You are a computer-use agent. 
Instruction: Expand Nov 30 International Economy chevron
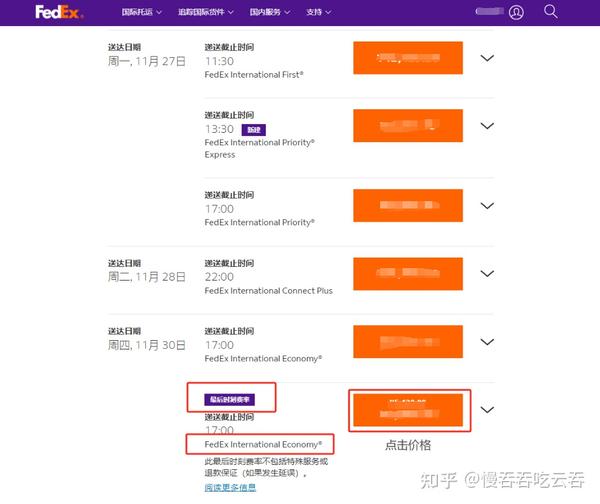point(487,342)
